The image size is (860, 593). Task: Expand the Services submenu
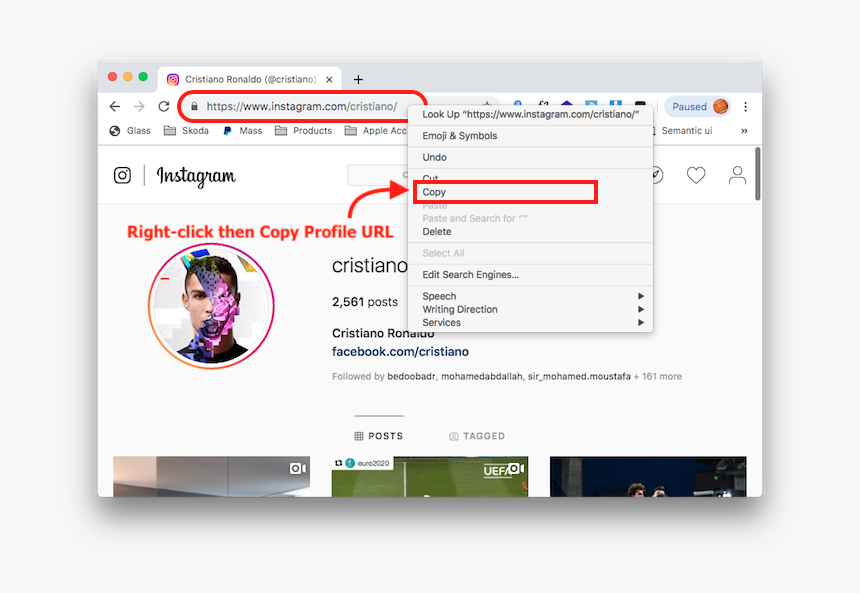click(440, 322)
